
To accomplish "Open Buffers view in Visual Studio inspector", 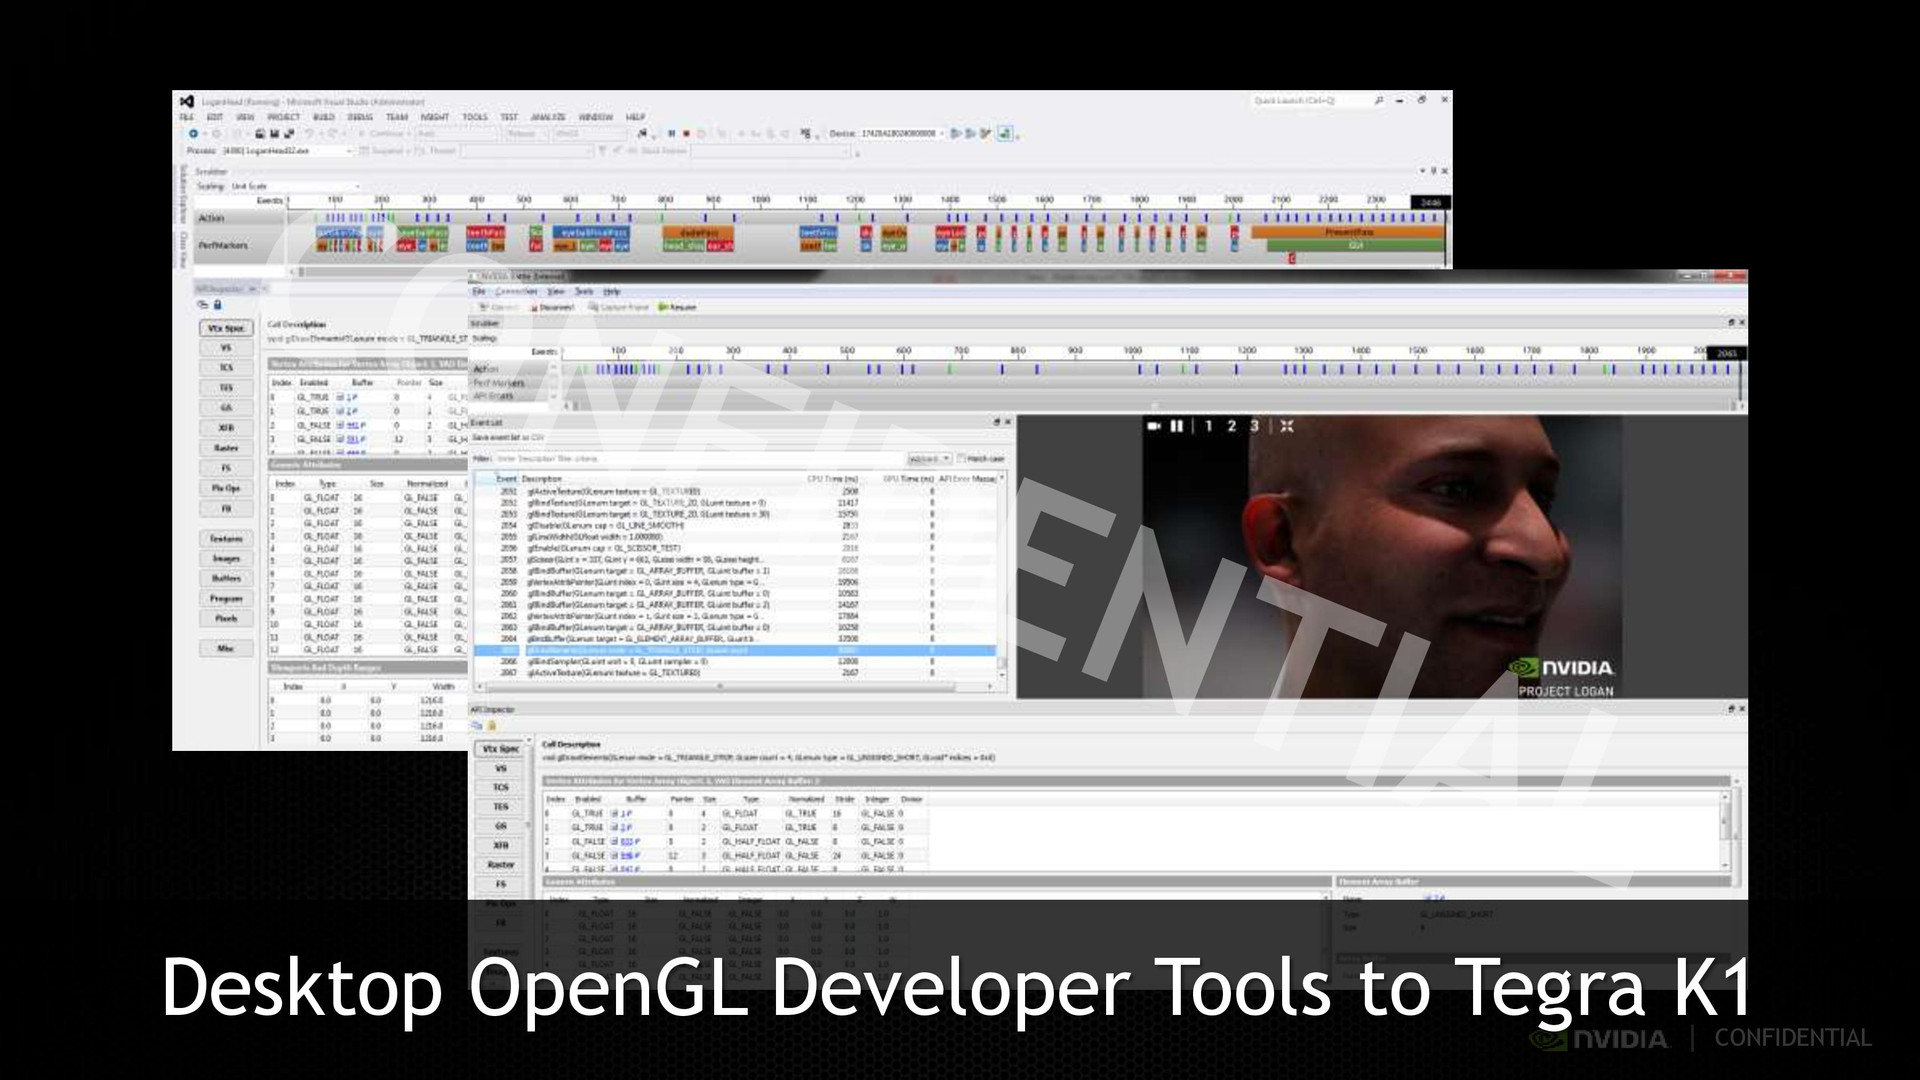I will pos(226,578).
